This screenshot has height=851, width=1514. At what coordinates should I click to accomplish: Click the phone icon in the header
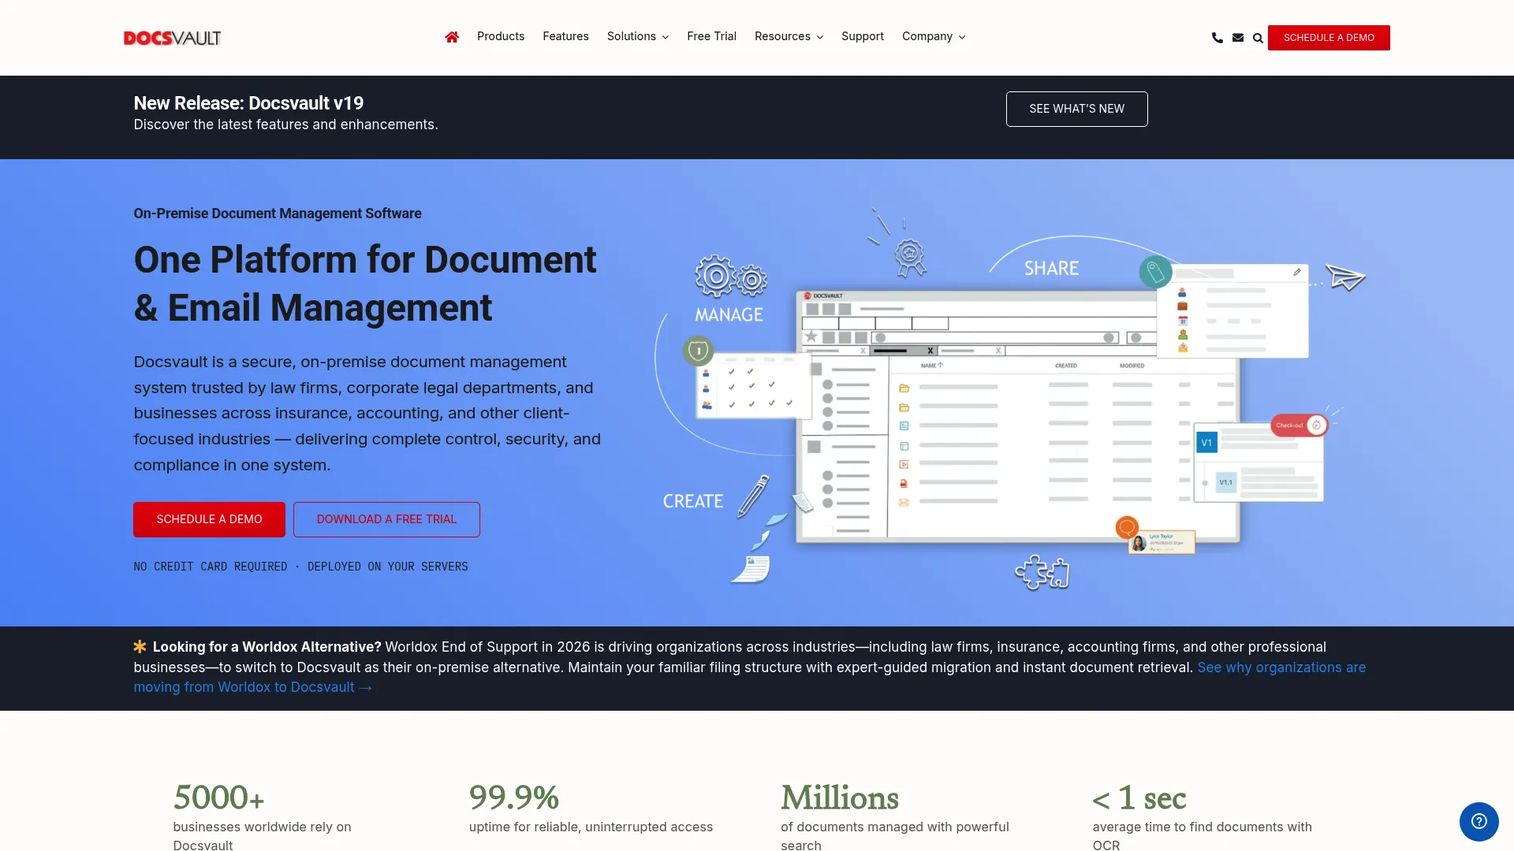coord(1217,38)
